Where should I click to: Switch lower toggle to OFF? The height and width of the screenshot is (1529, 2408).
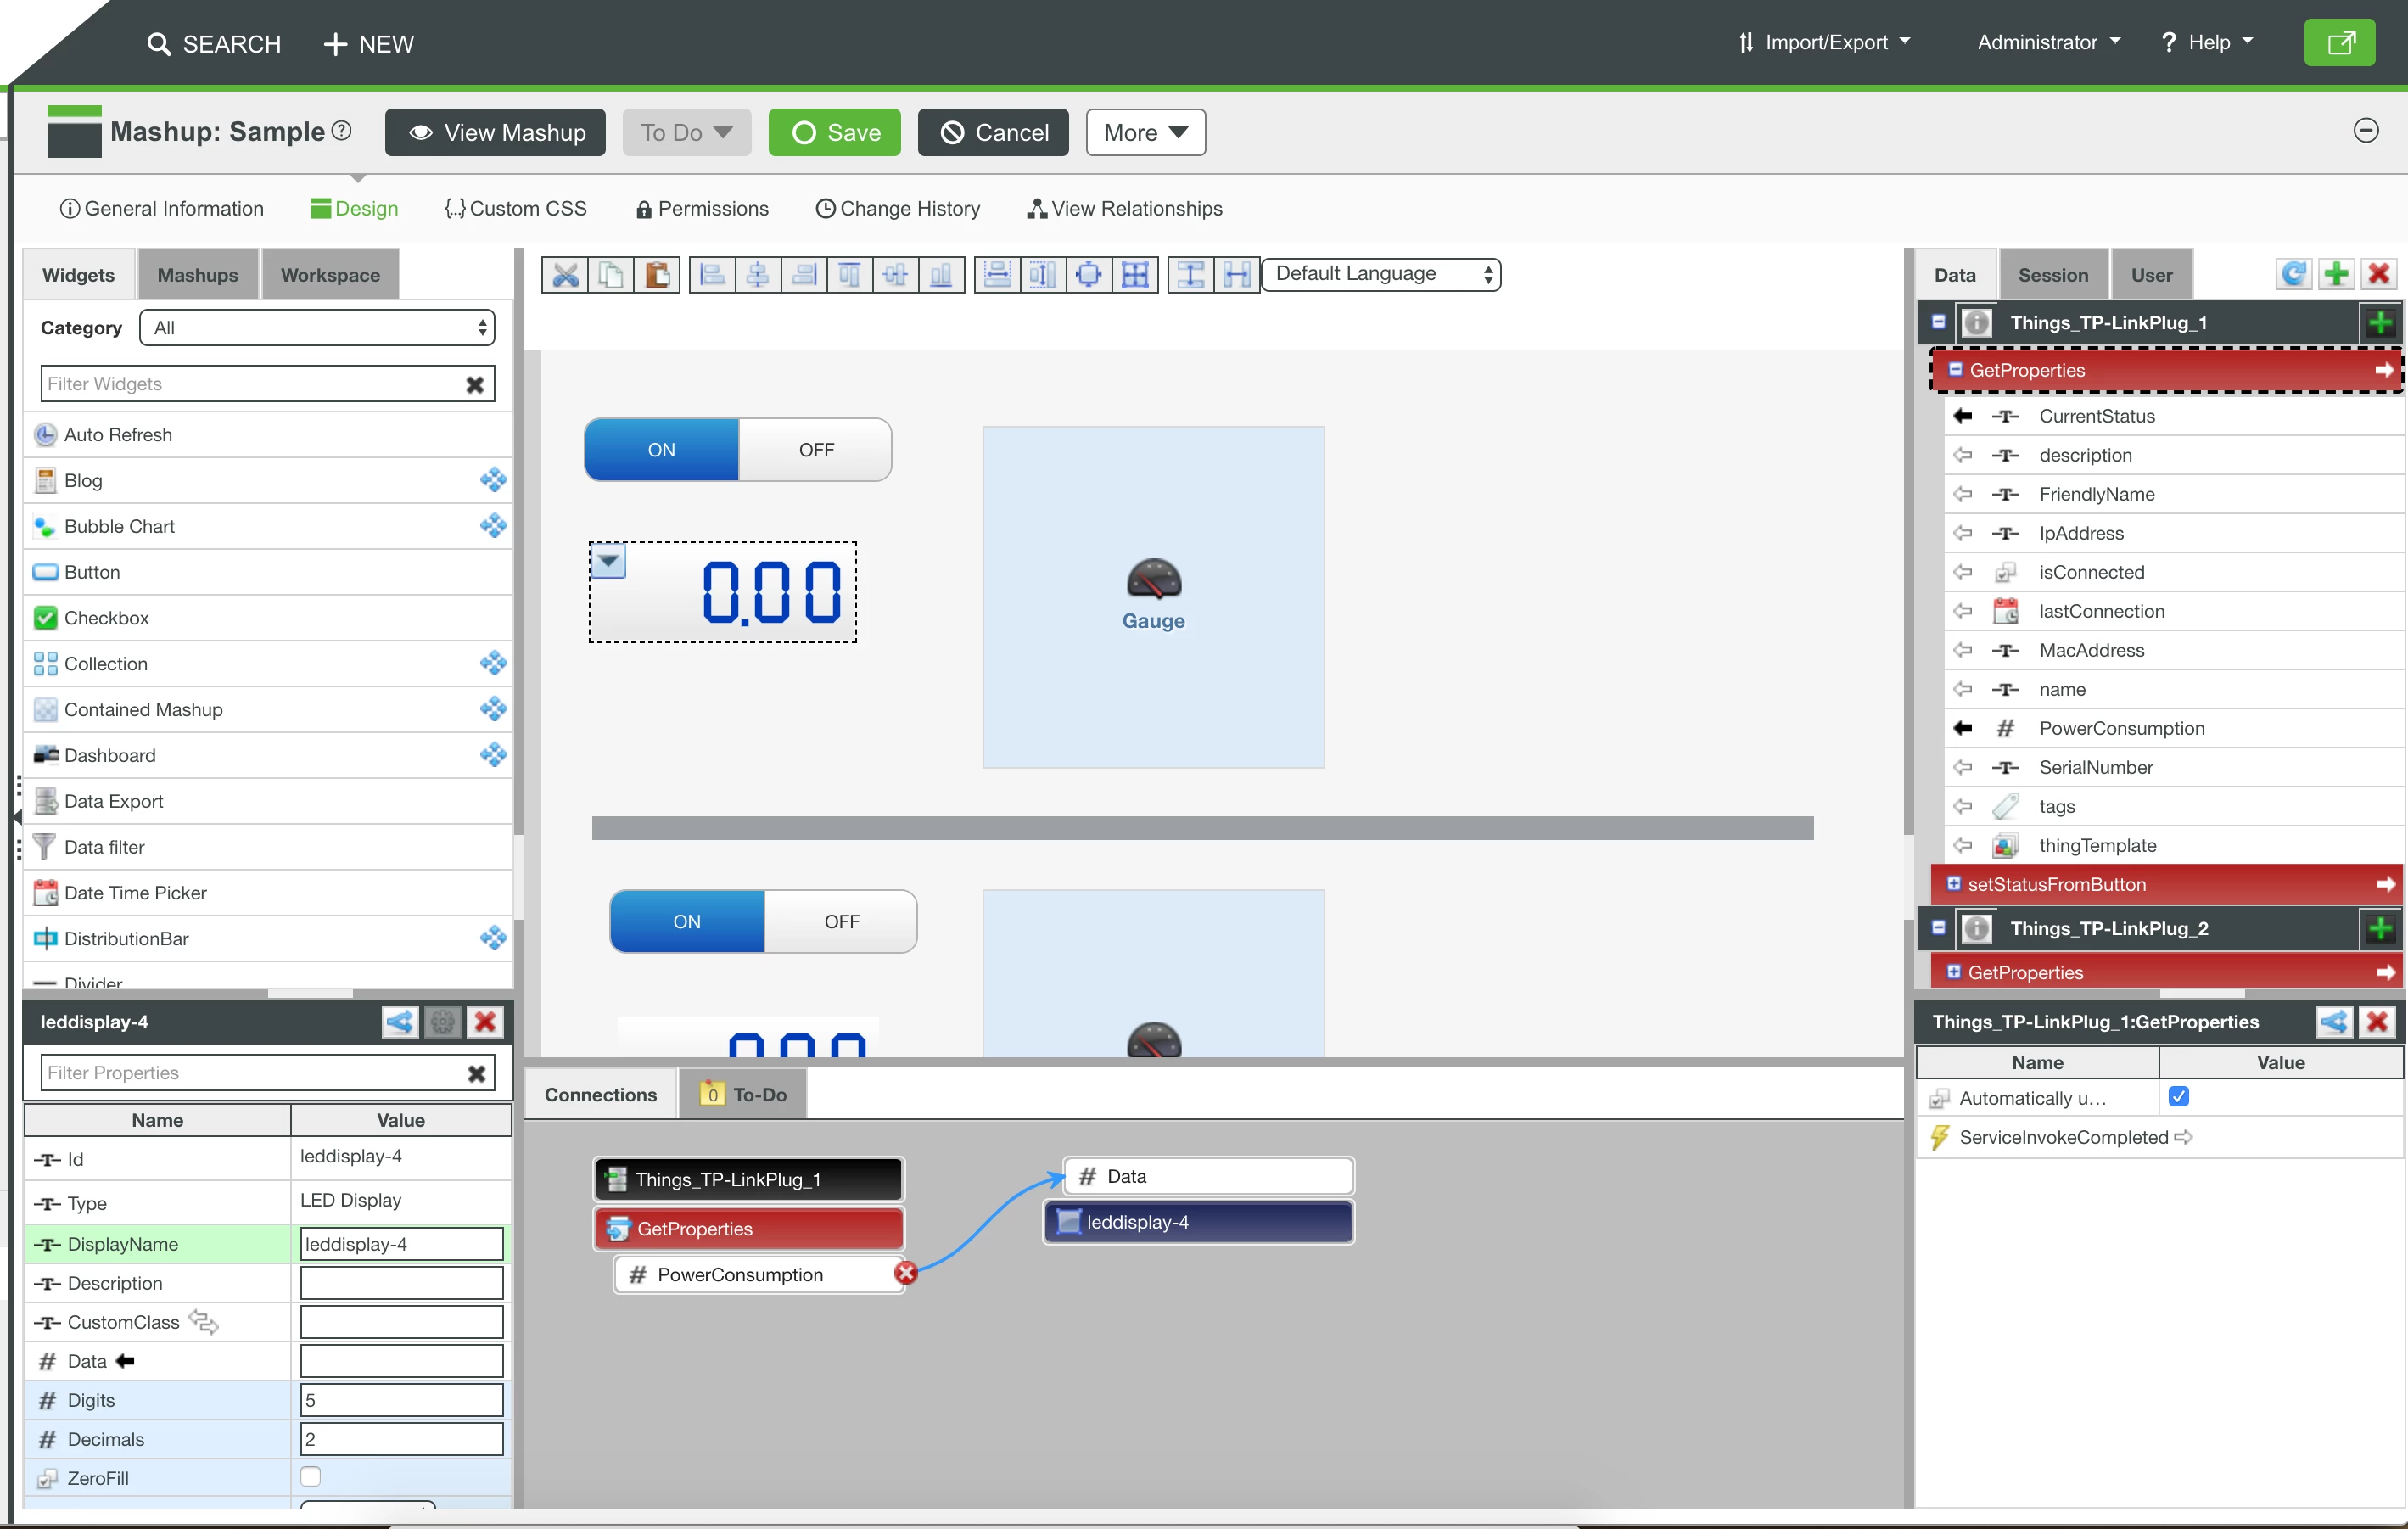pyautogui.click(x=841, y=922)
